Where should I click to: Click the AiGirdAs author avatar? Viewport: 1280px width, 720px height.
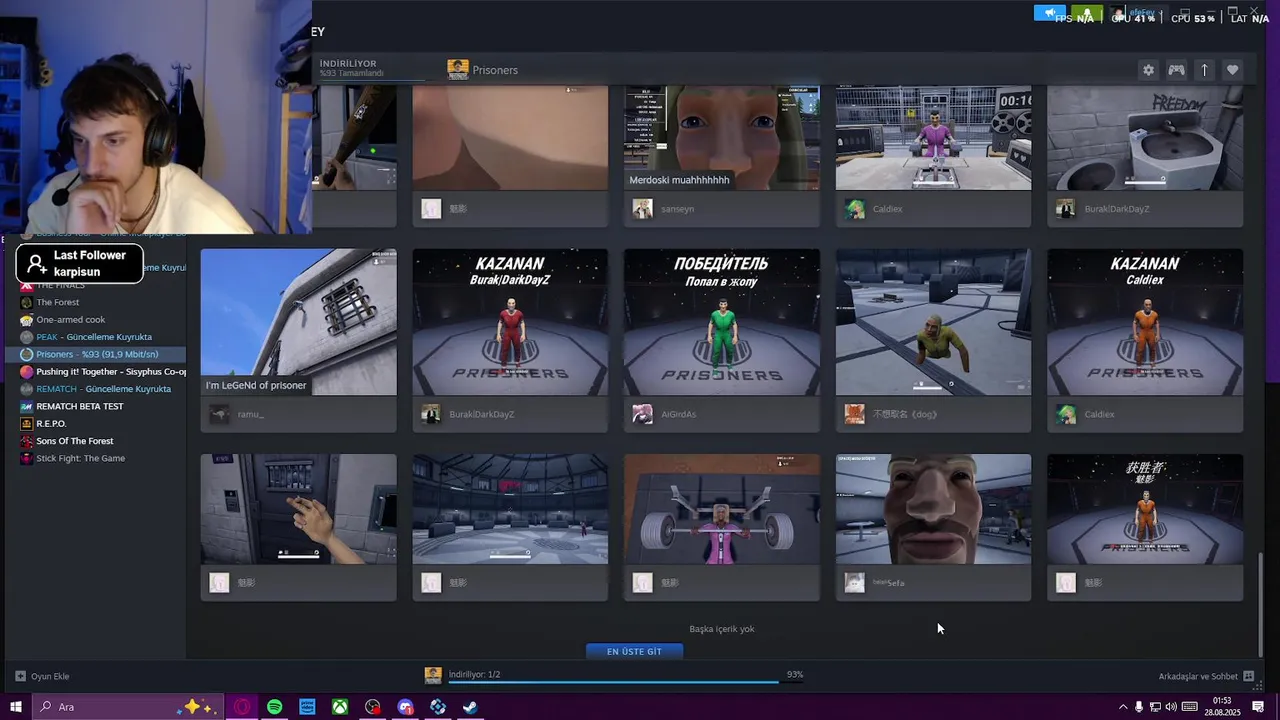click(x=642, y=414)
